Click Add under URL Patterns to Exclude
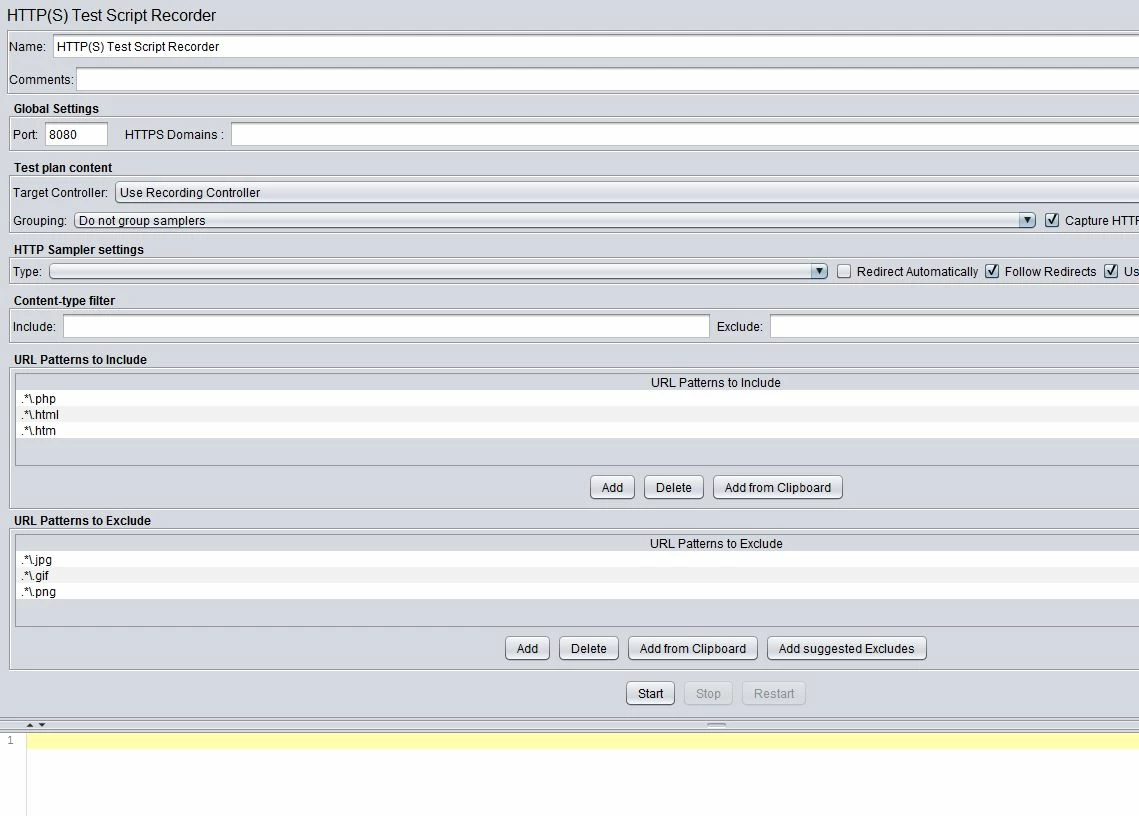Image resolution: width=1139 pixels, height=816 pixels. [x=527, y=649]
